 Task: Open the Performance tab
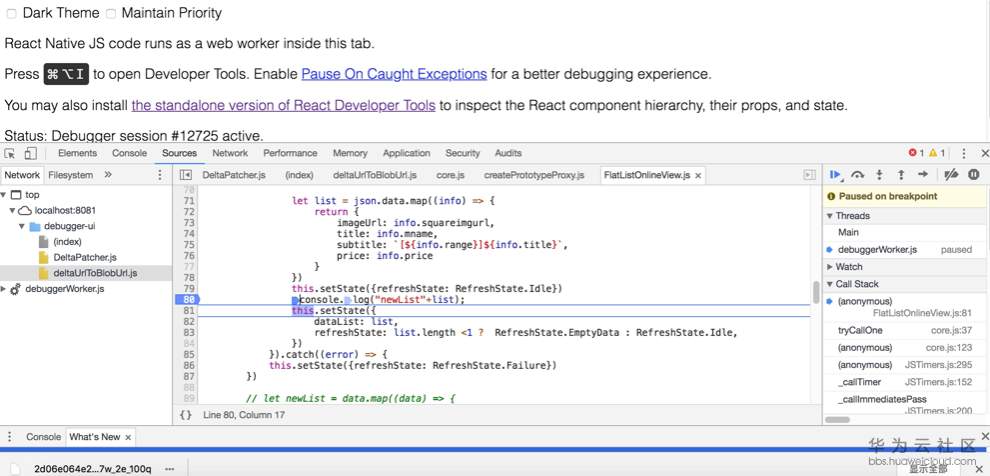pos(290,153)
